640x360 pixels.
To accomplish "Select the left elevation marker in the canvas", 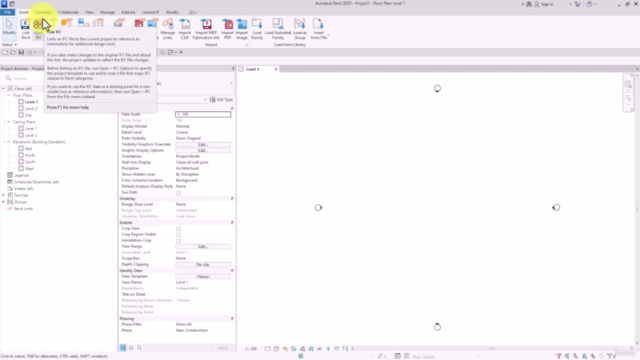I will pos(318,208).
